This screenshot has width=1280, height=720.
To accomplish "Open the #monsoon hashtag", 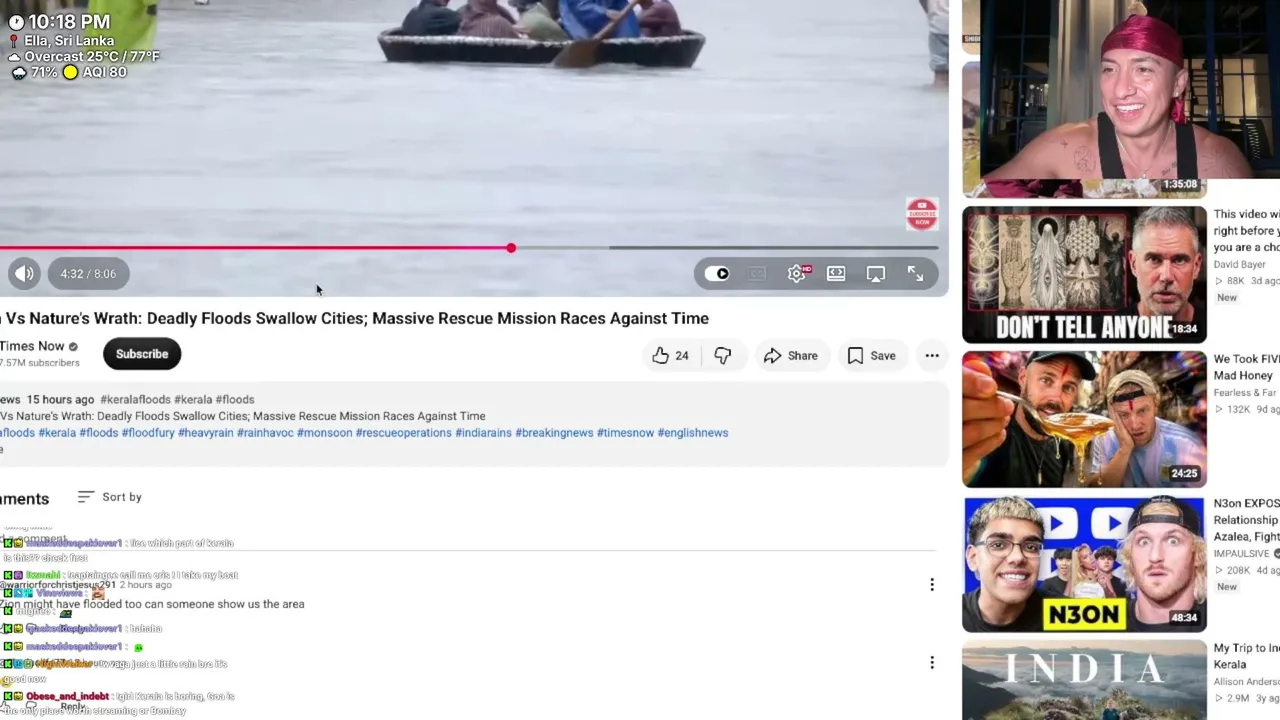I will point(325,433).
